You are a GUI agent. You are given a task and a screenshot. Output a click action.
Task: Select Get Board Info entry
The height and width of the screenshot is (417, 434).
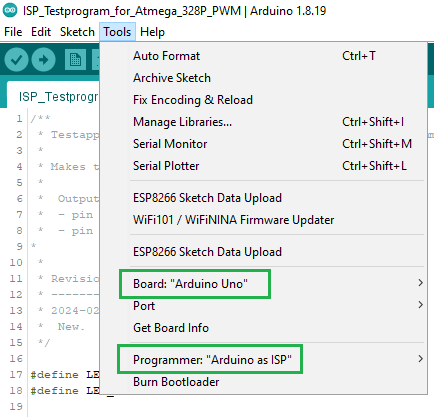(x=263, y=328)
